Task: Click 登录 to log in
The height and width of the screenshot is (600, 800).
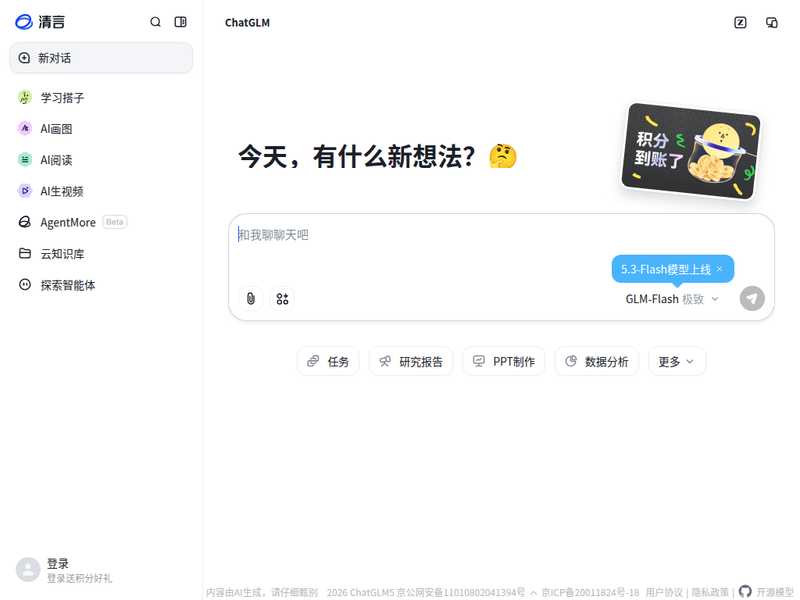Action: [x=58, y=564]
